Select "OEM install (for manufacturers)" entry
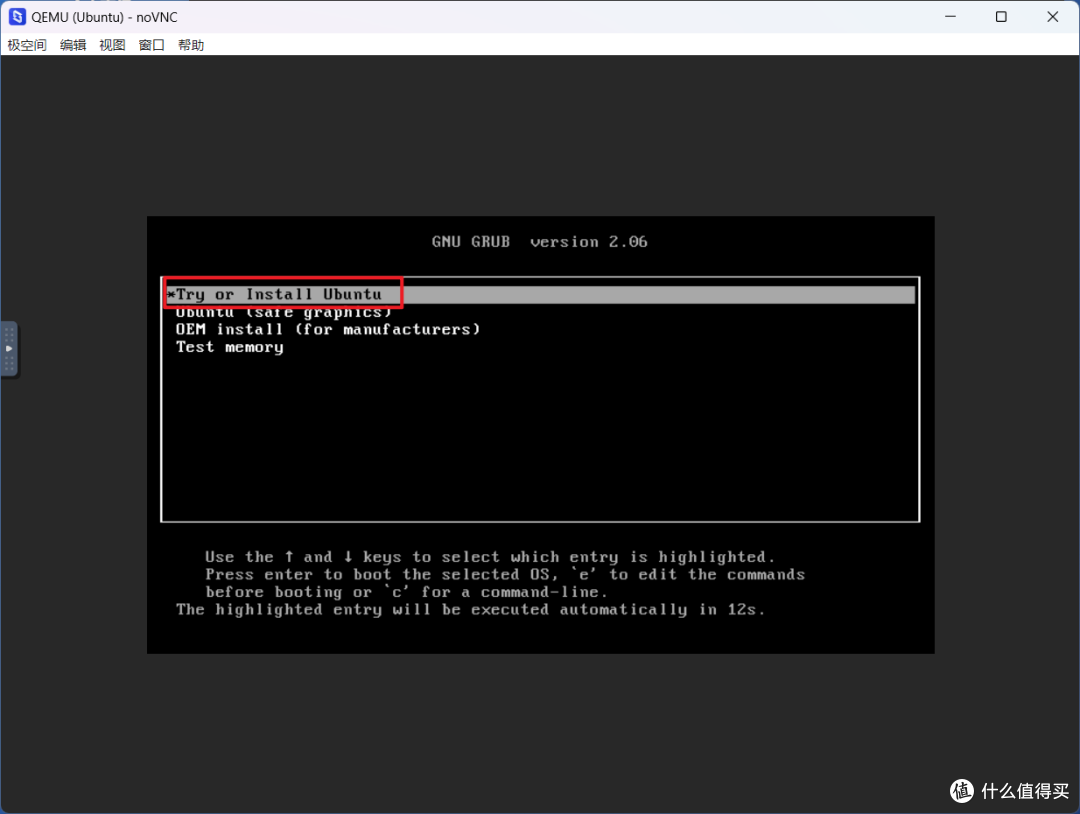Viewport: 1080px width, 814px height. tap(328, 329)
